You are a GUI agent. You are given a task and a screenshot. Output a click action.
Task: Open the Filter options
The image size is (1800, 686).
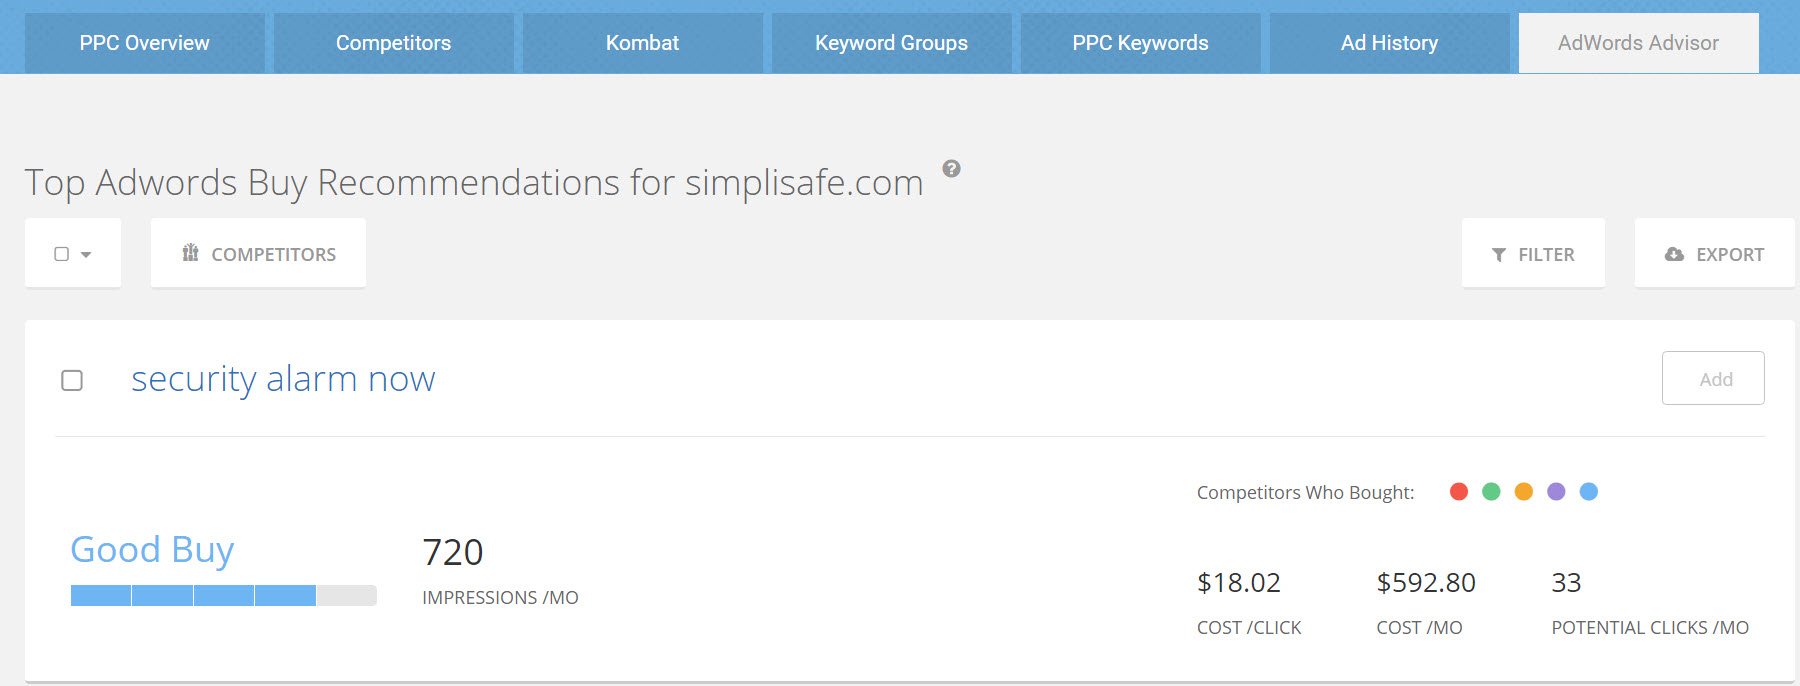pyautogui.click(x=1533, y=254)
